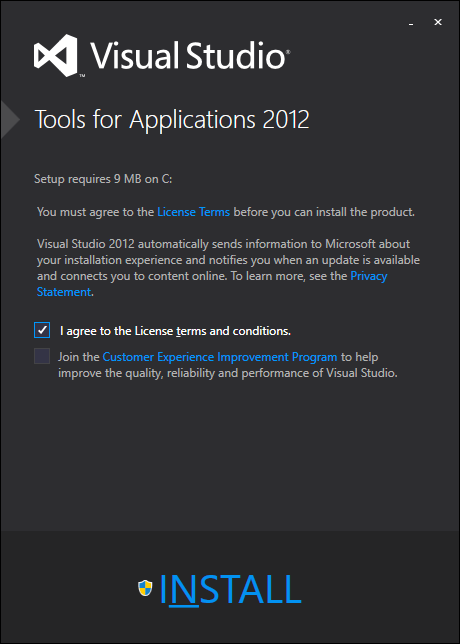Click the gray arrow marker on left edge

click(x=10, y=119)
